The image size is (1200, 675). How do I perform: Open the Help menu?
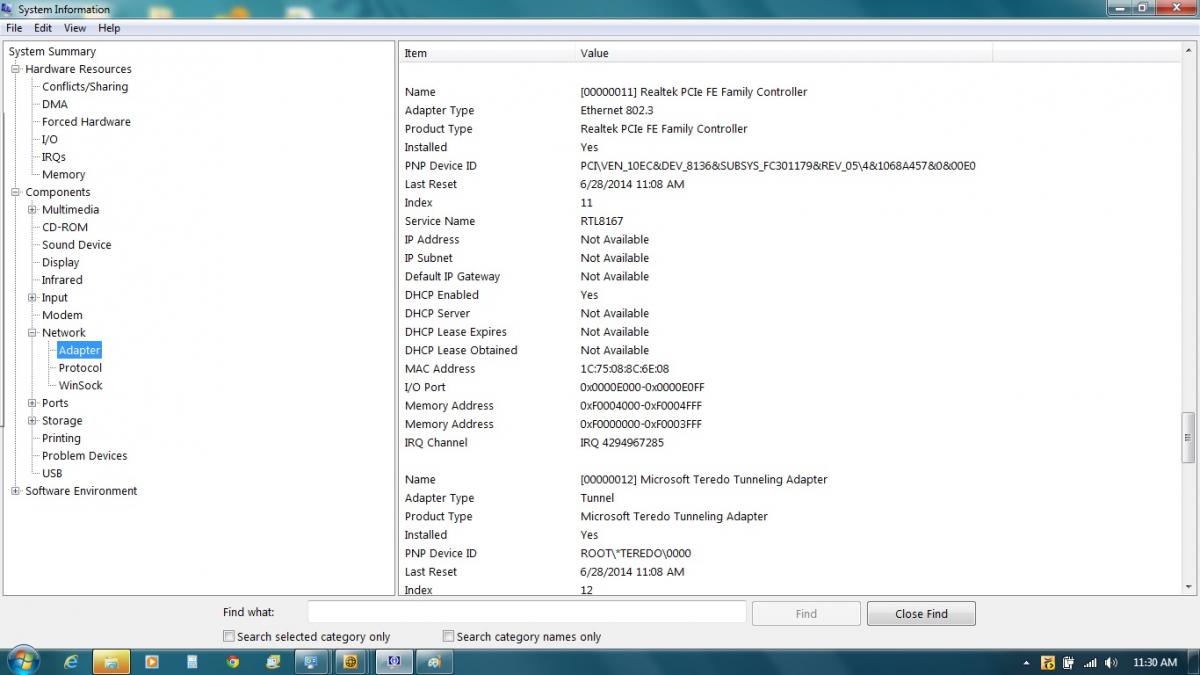click(109, 28)
